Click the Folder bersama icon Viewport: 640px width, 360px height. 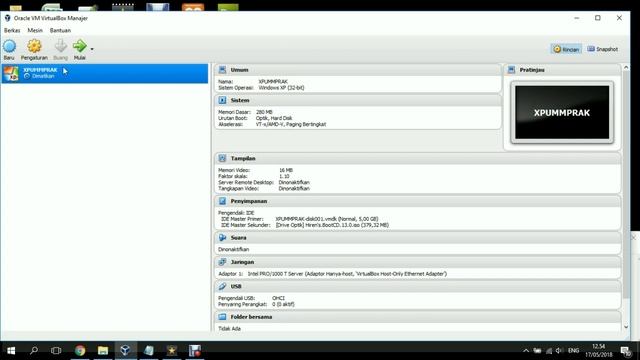pyautogui.click(x=222, y=317)
